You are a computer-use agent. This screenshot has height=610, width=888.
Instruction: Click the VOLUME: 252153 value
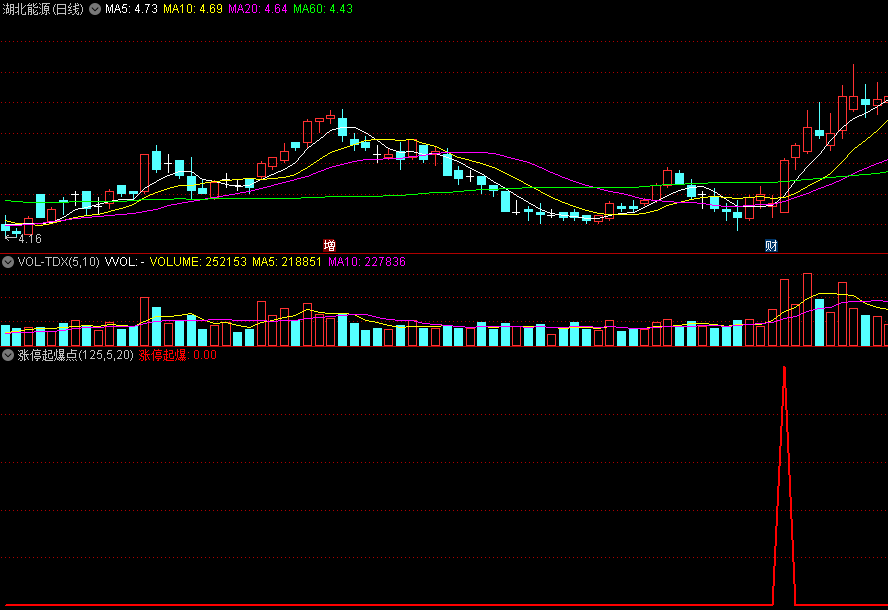[x=198, y=262]
